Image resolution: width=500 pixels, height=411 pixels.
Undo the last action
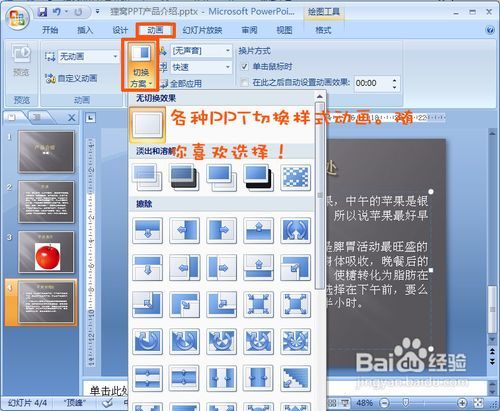click(x=56, y=12)
